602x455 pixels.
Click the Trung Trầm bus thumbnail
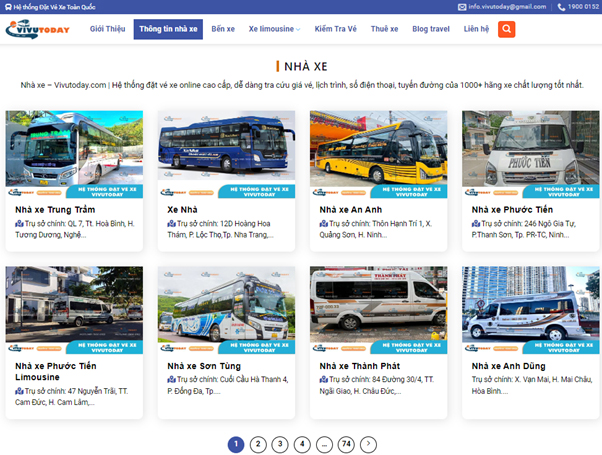(x=74, y=154)
